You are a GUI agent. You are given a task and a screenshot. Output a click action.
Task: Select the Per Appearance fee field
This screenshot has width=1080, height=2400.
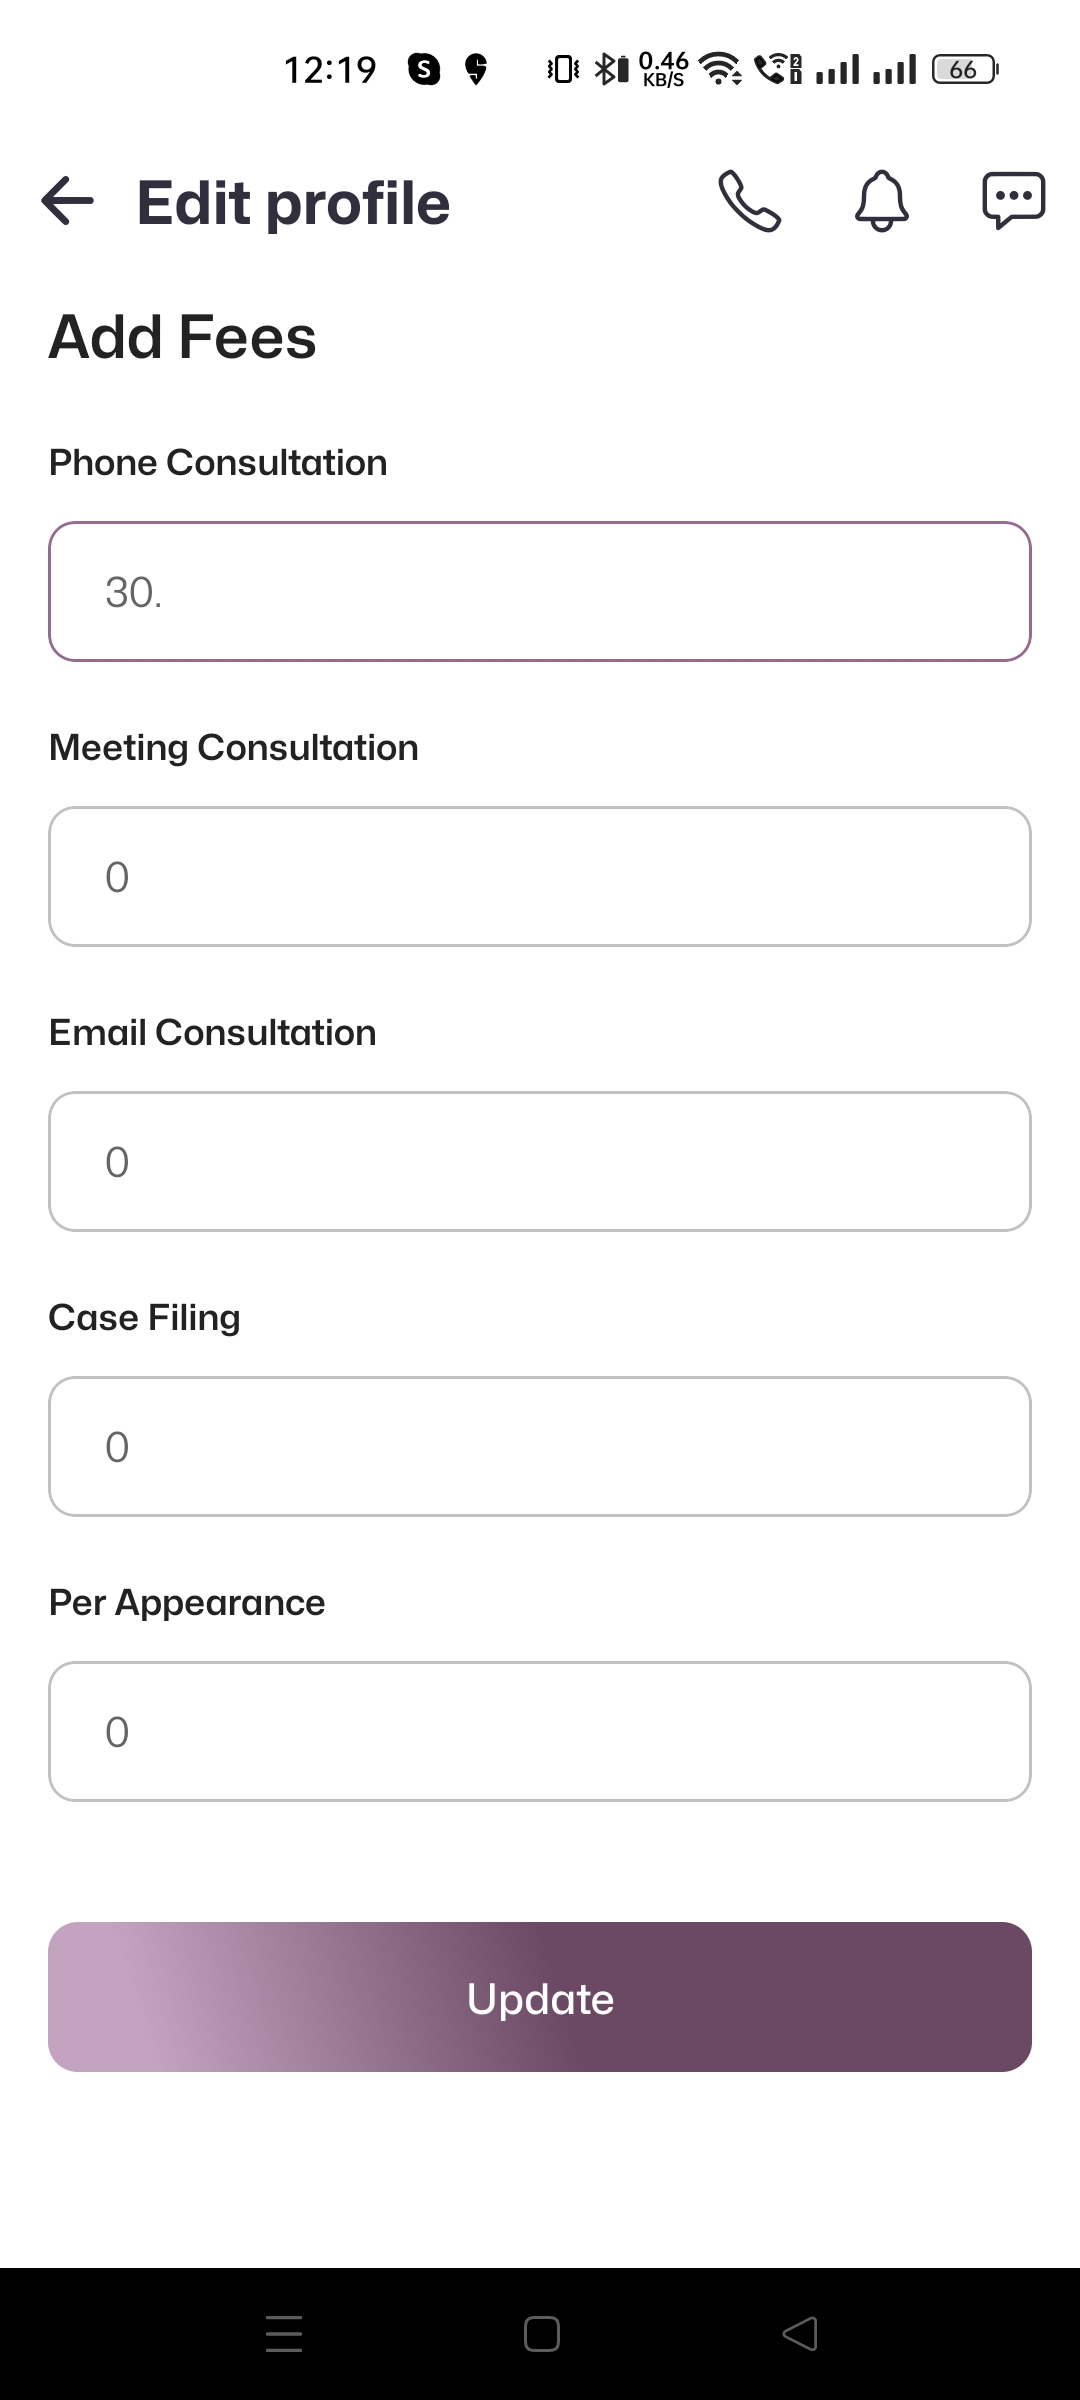540,1731
